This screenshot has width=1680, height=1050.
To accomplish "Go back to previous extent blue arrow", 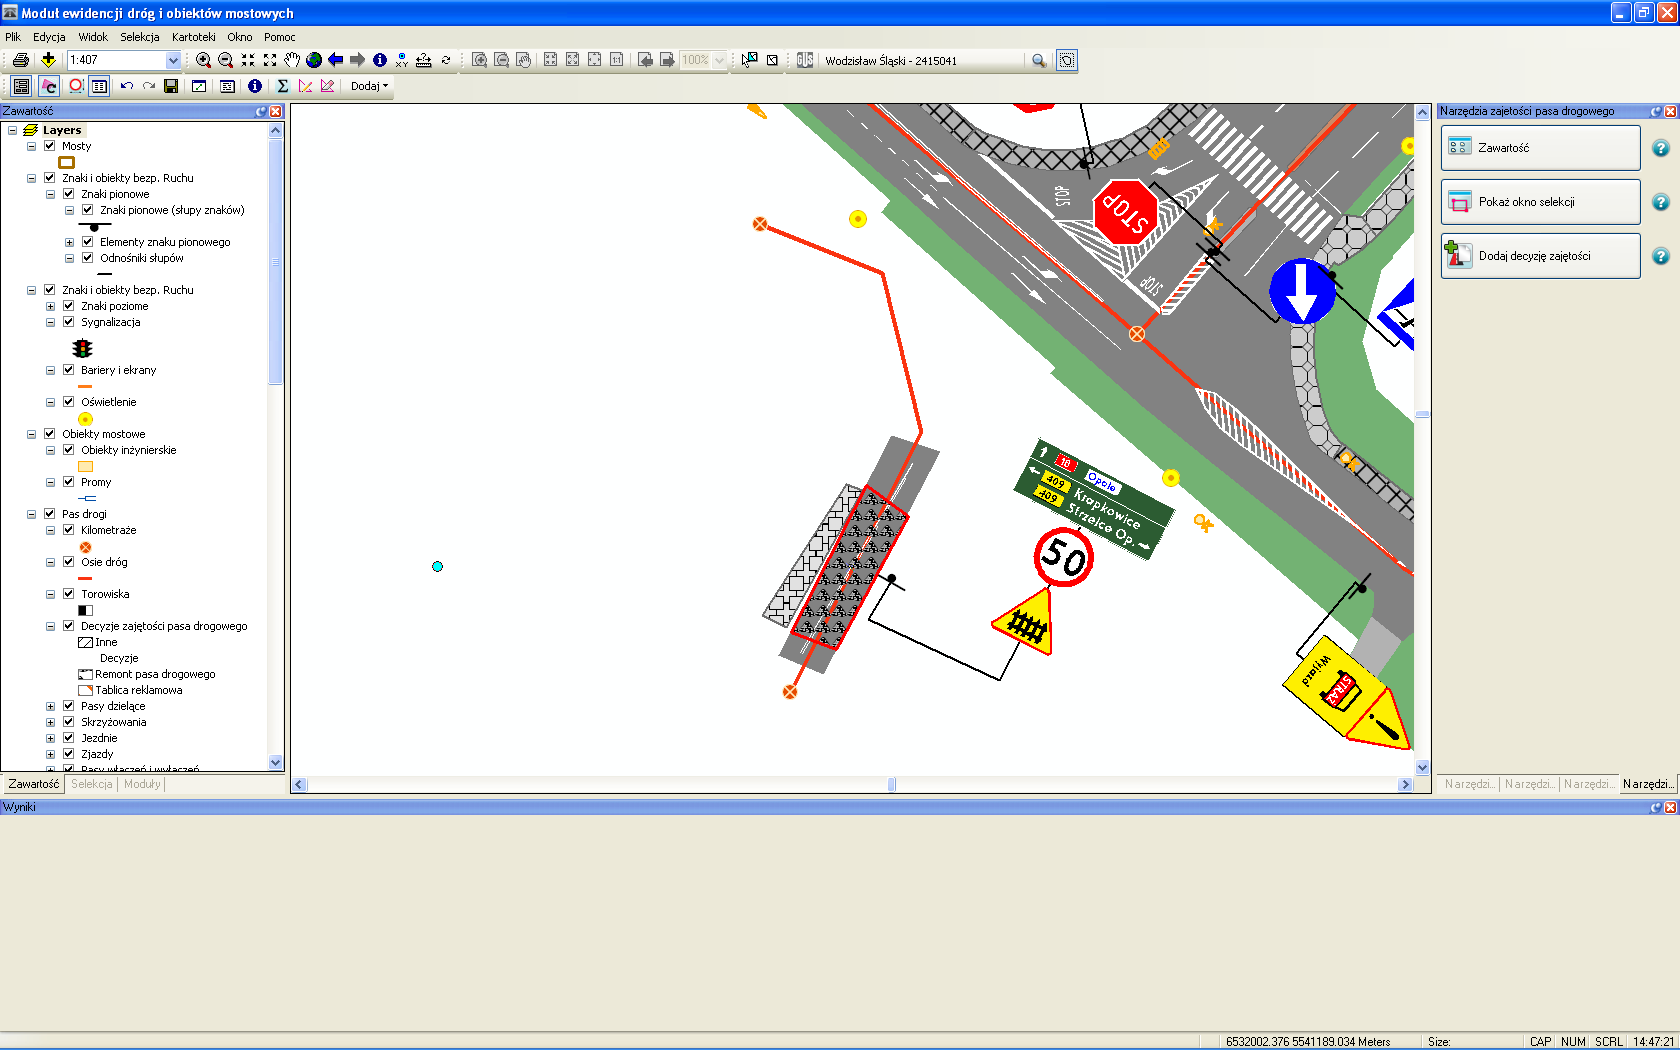I will [x=335, y=60].
